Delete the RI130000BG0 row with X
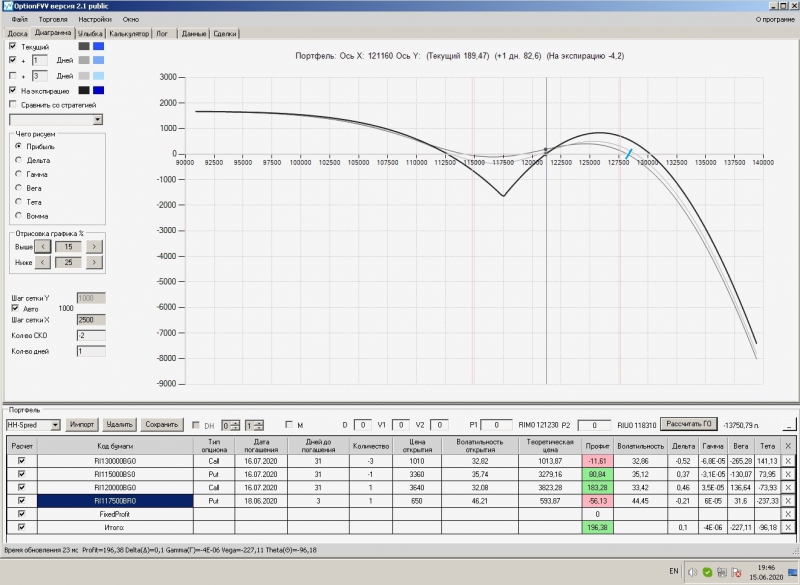The image size is (800, 585). (x=788, y=461)
